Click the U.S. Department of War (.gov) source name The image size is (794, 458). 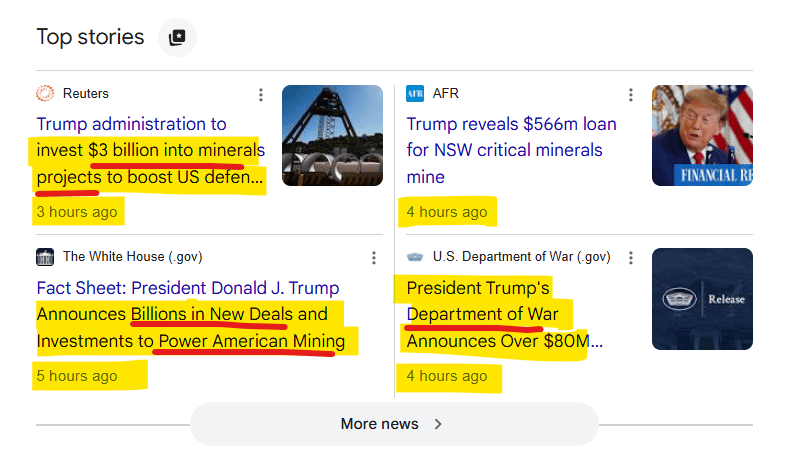(522, 257)
